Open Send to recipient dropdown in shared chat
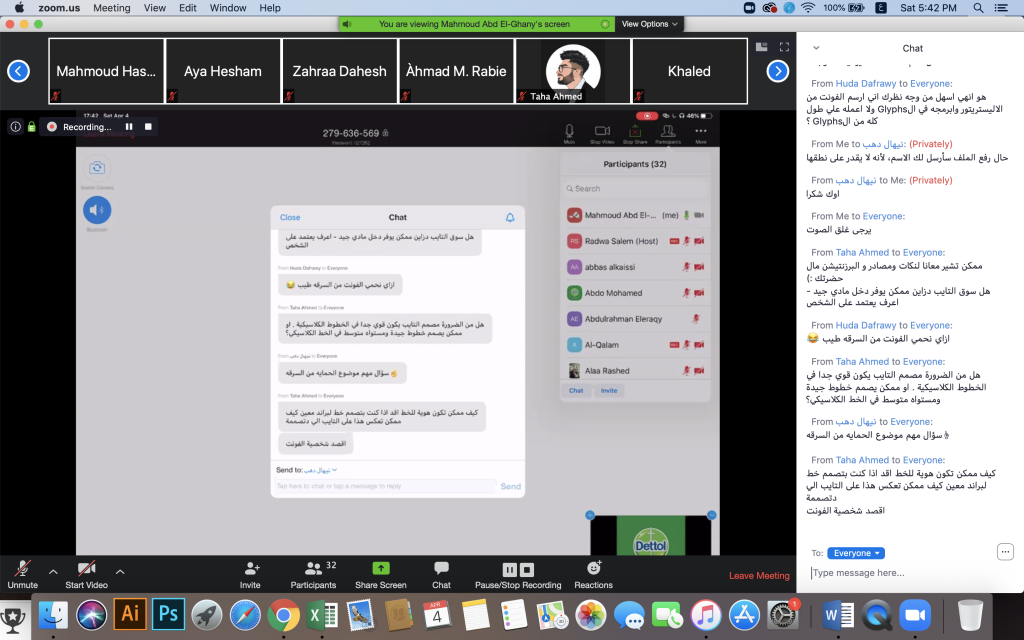The image size is (1024, 640). pyautogui.click(x=320, y=470)
